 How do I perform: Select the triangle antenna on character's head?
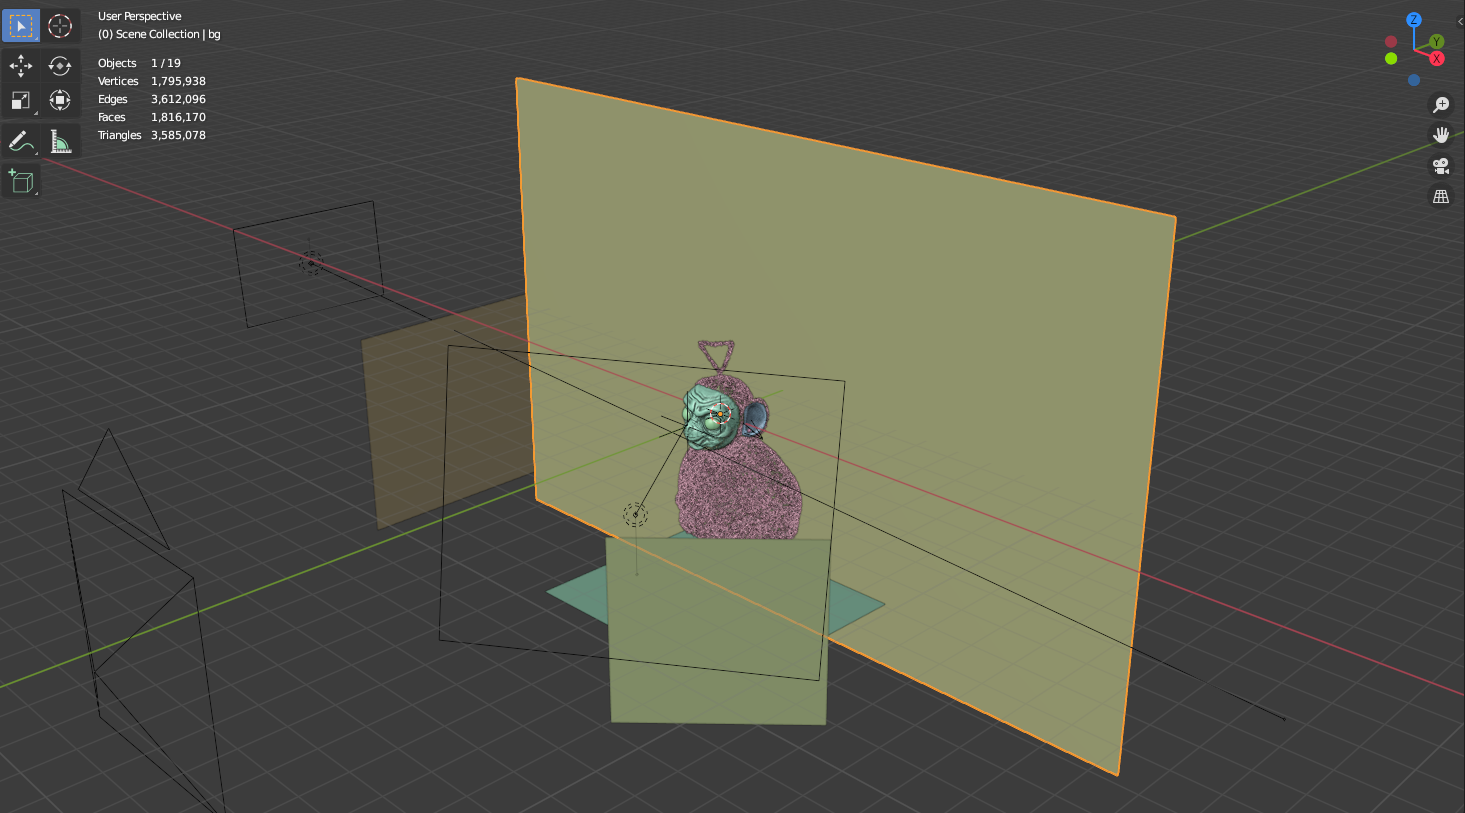(x=716, y=355)
